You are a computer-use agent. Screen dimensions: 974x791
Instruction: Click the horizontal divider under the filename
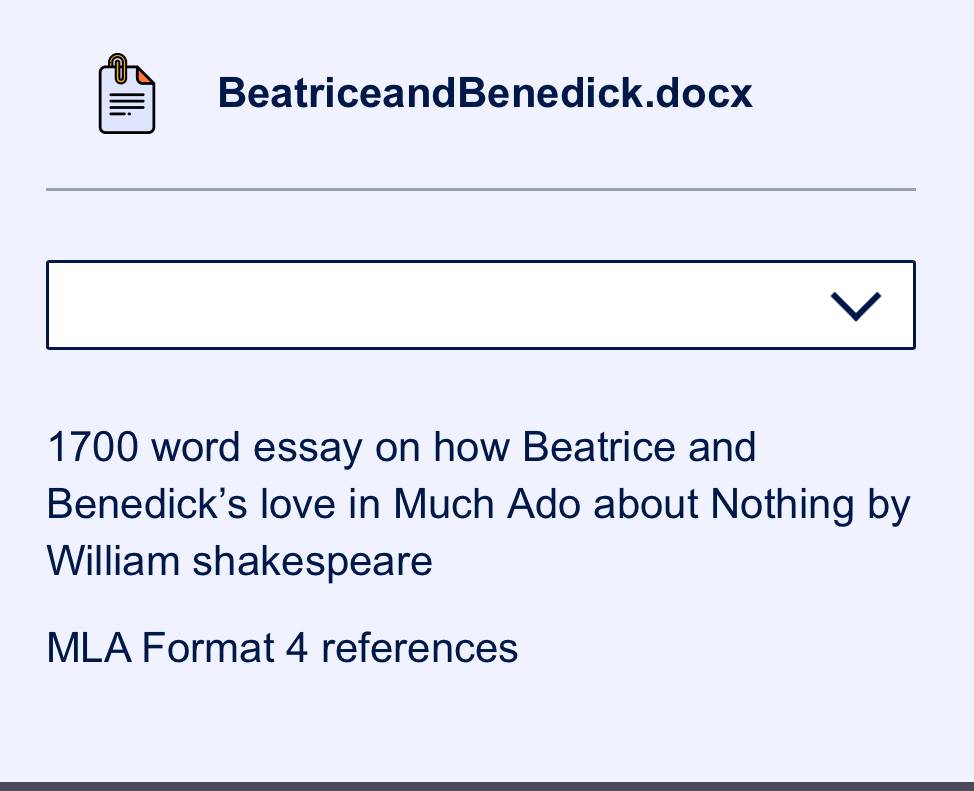(x=481, y=190)
